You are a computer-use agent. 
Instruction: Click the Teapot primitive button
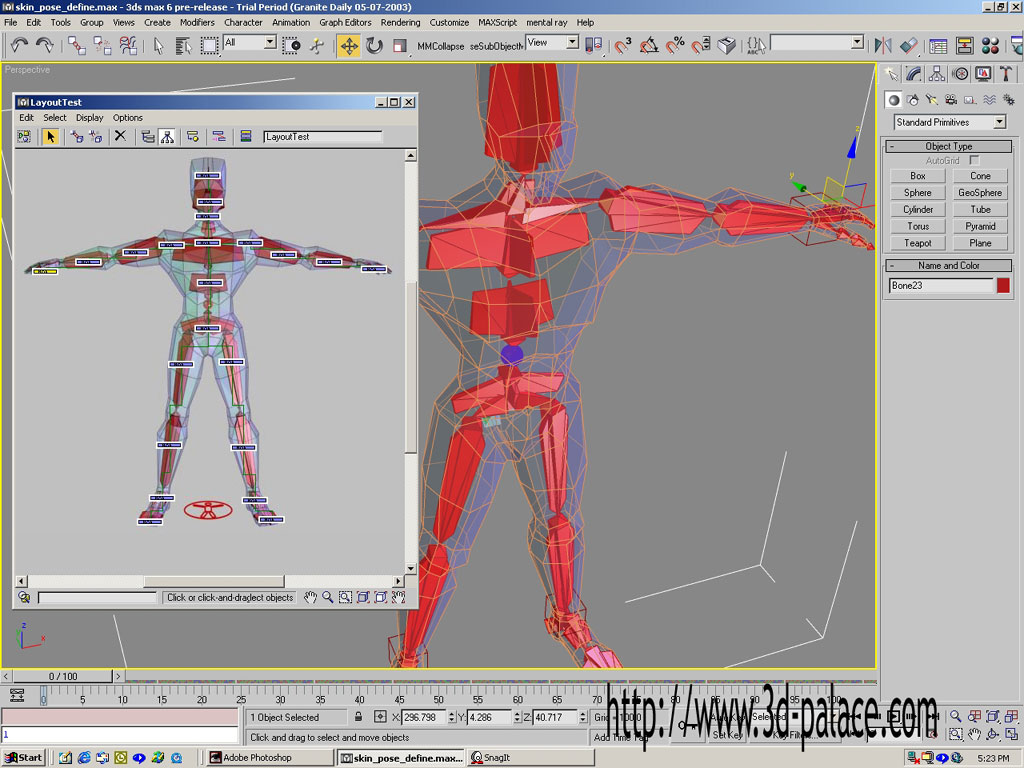click(x=918, y=243)
